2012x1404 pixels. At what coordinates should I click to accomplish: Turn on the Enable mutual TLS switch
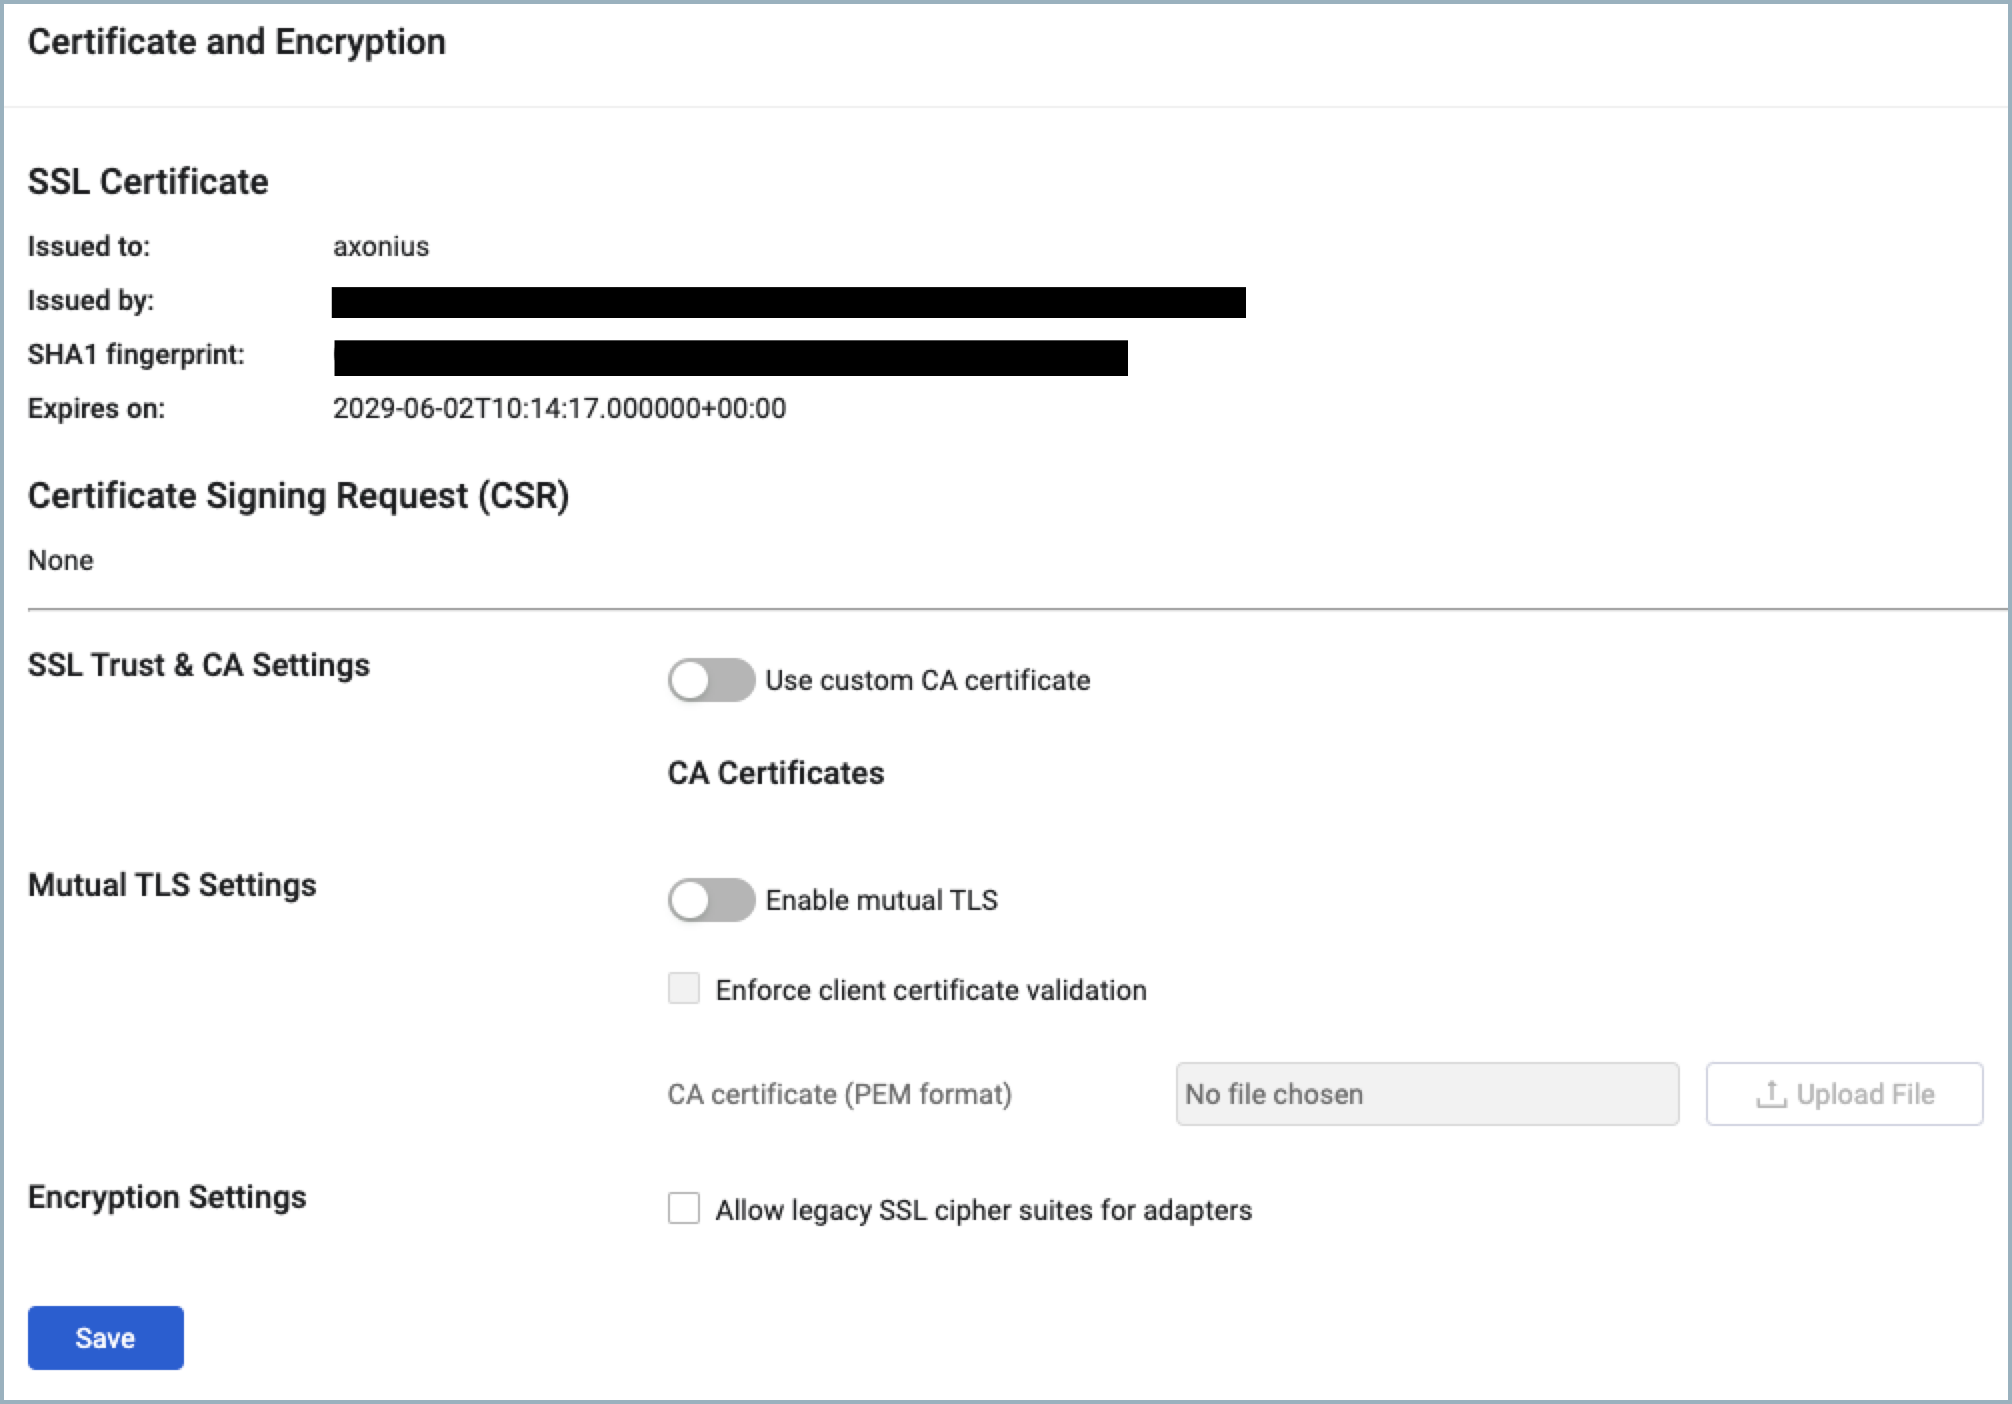[x=711, y=900]
